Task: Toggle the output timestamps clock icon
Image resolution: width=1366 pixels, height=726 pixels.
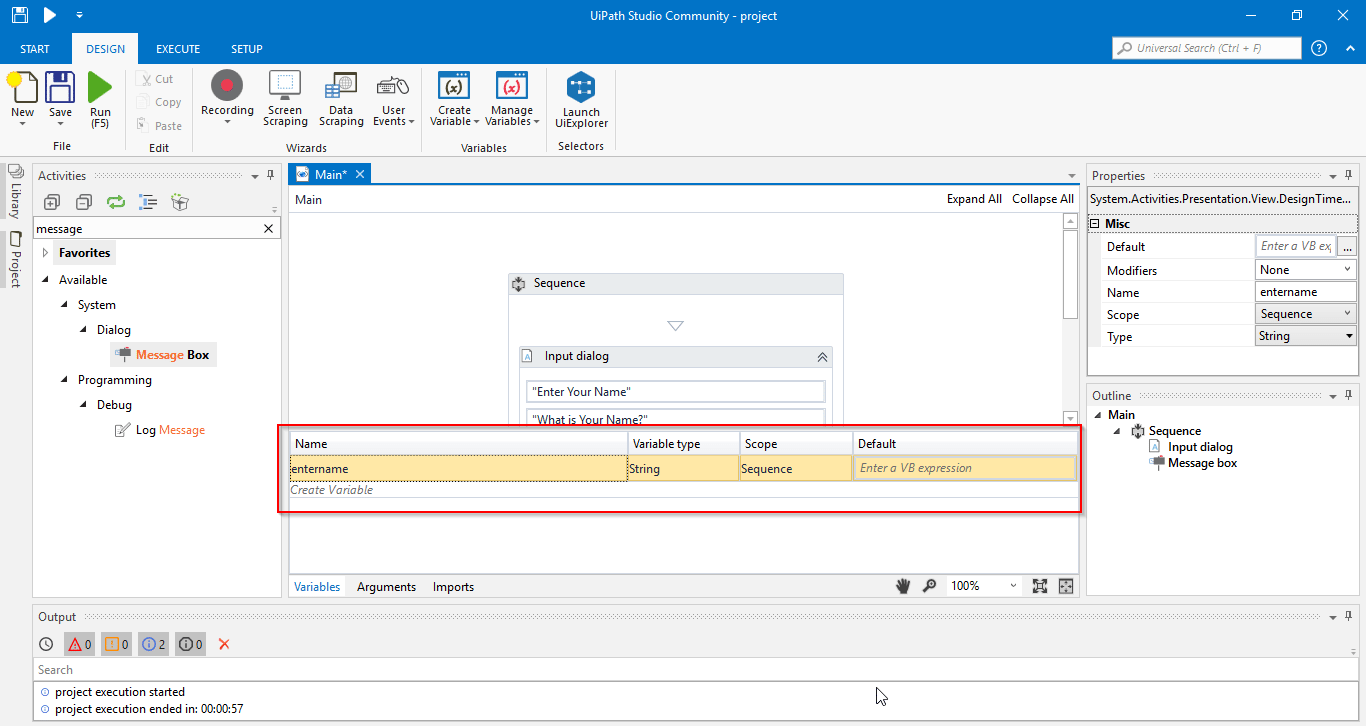Action: coord(46,644)
